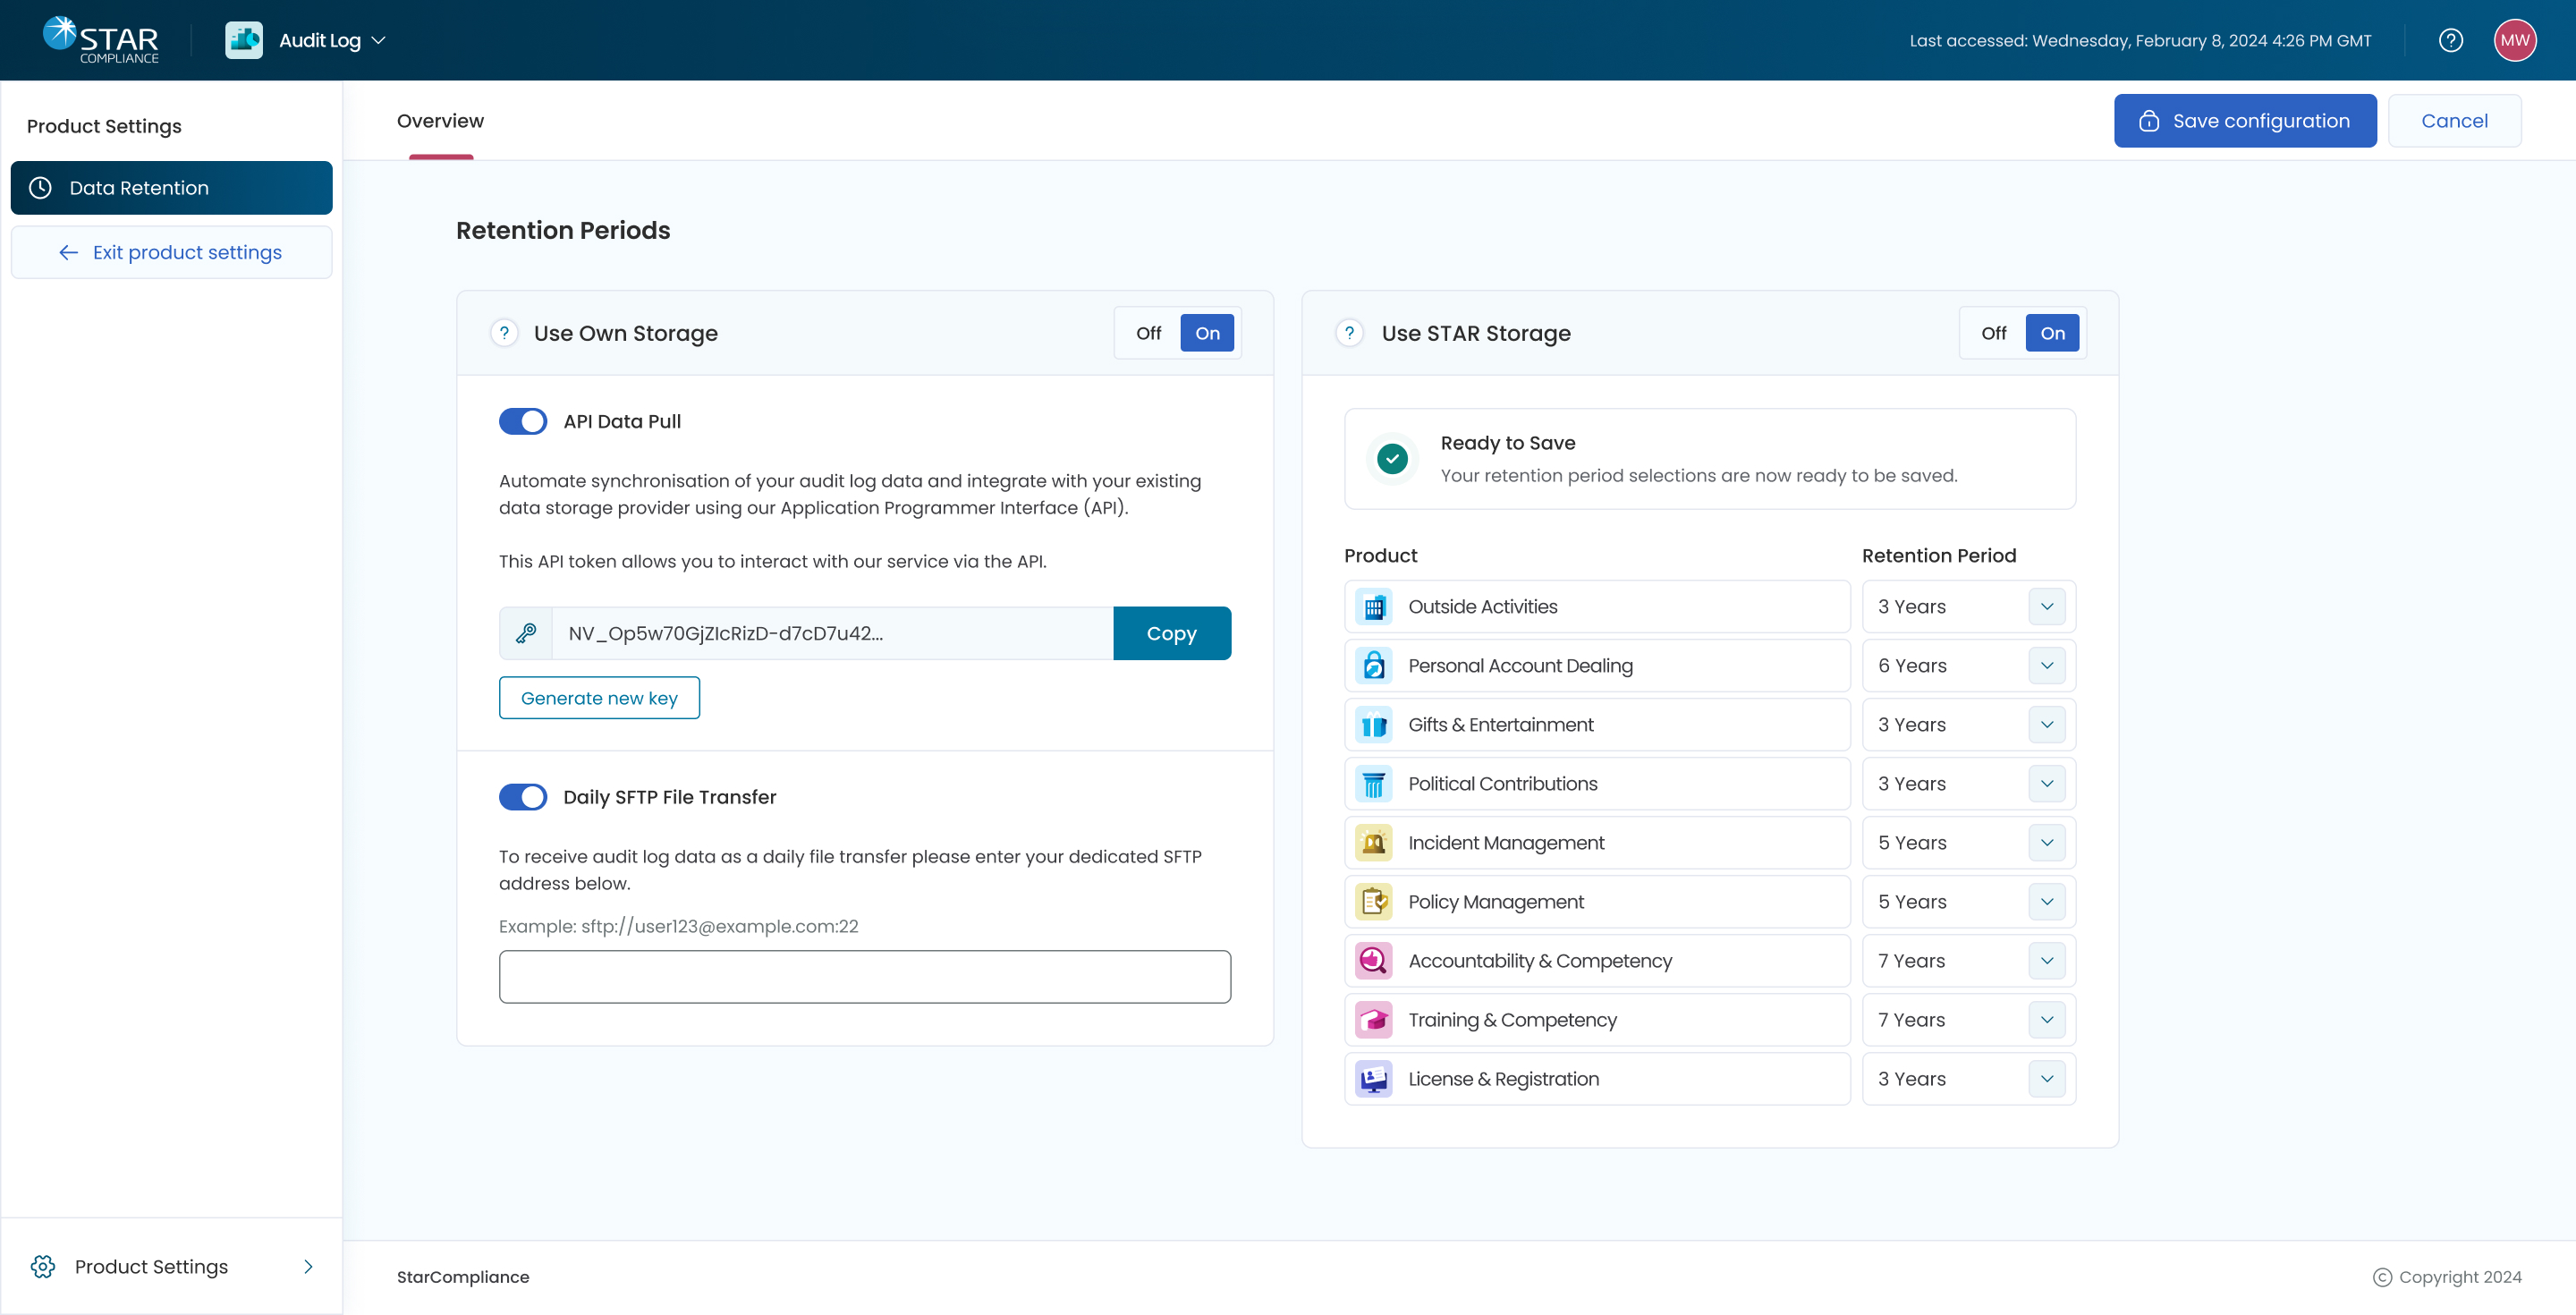This screenshot has height=1315, width=2576.
Task: Click Generate new key
Action: coord(599,698)
